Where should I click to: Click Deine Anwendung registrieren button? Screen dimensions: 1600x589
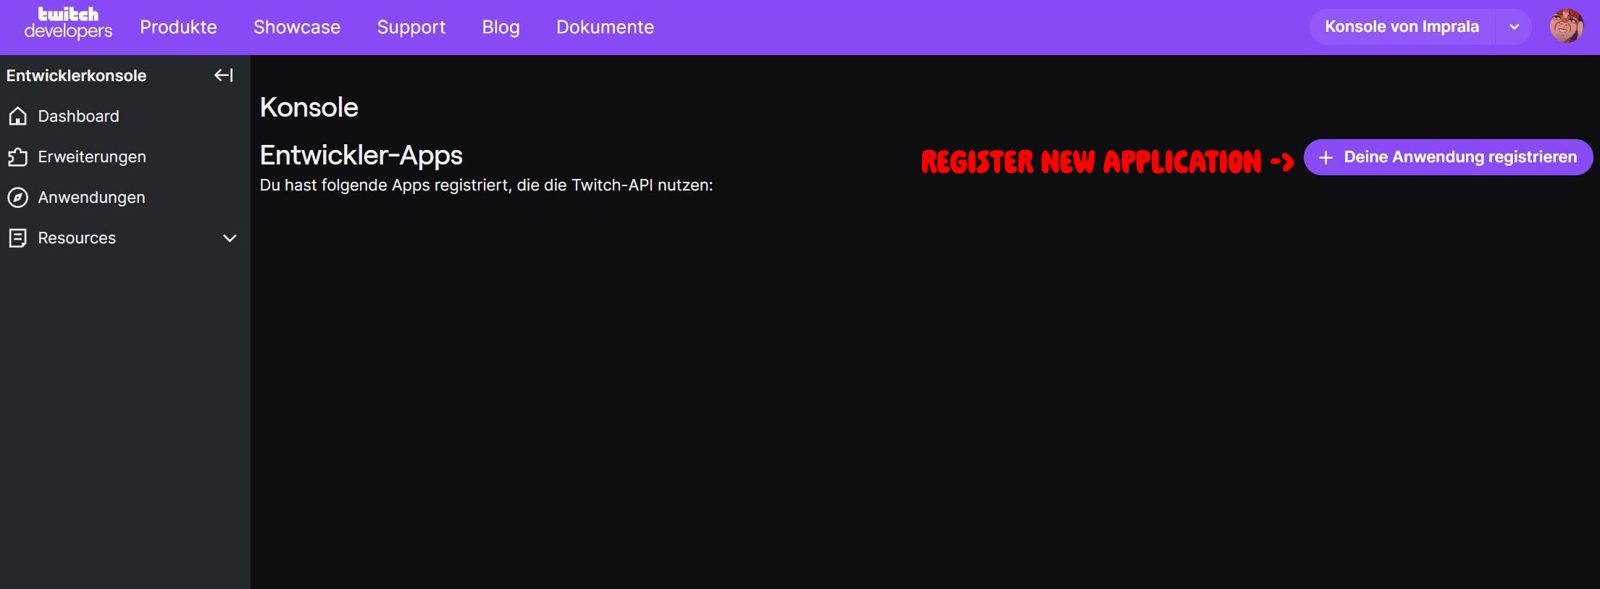(x=1448, y=157)
